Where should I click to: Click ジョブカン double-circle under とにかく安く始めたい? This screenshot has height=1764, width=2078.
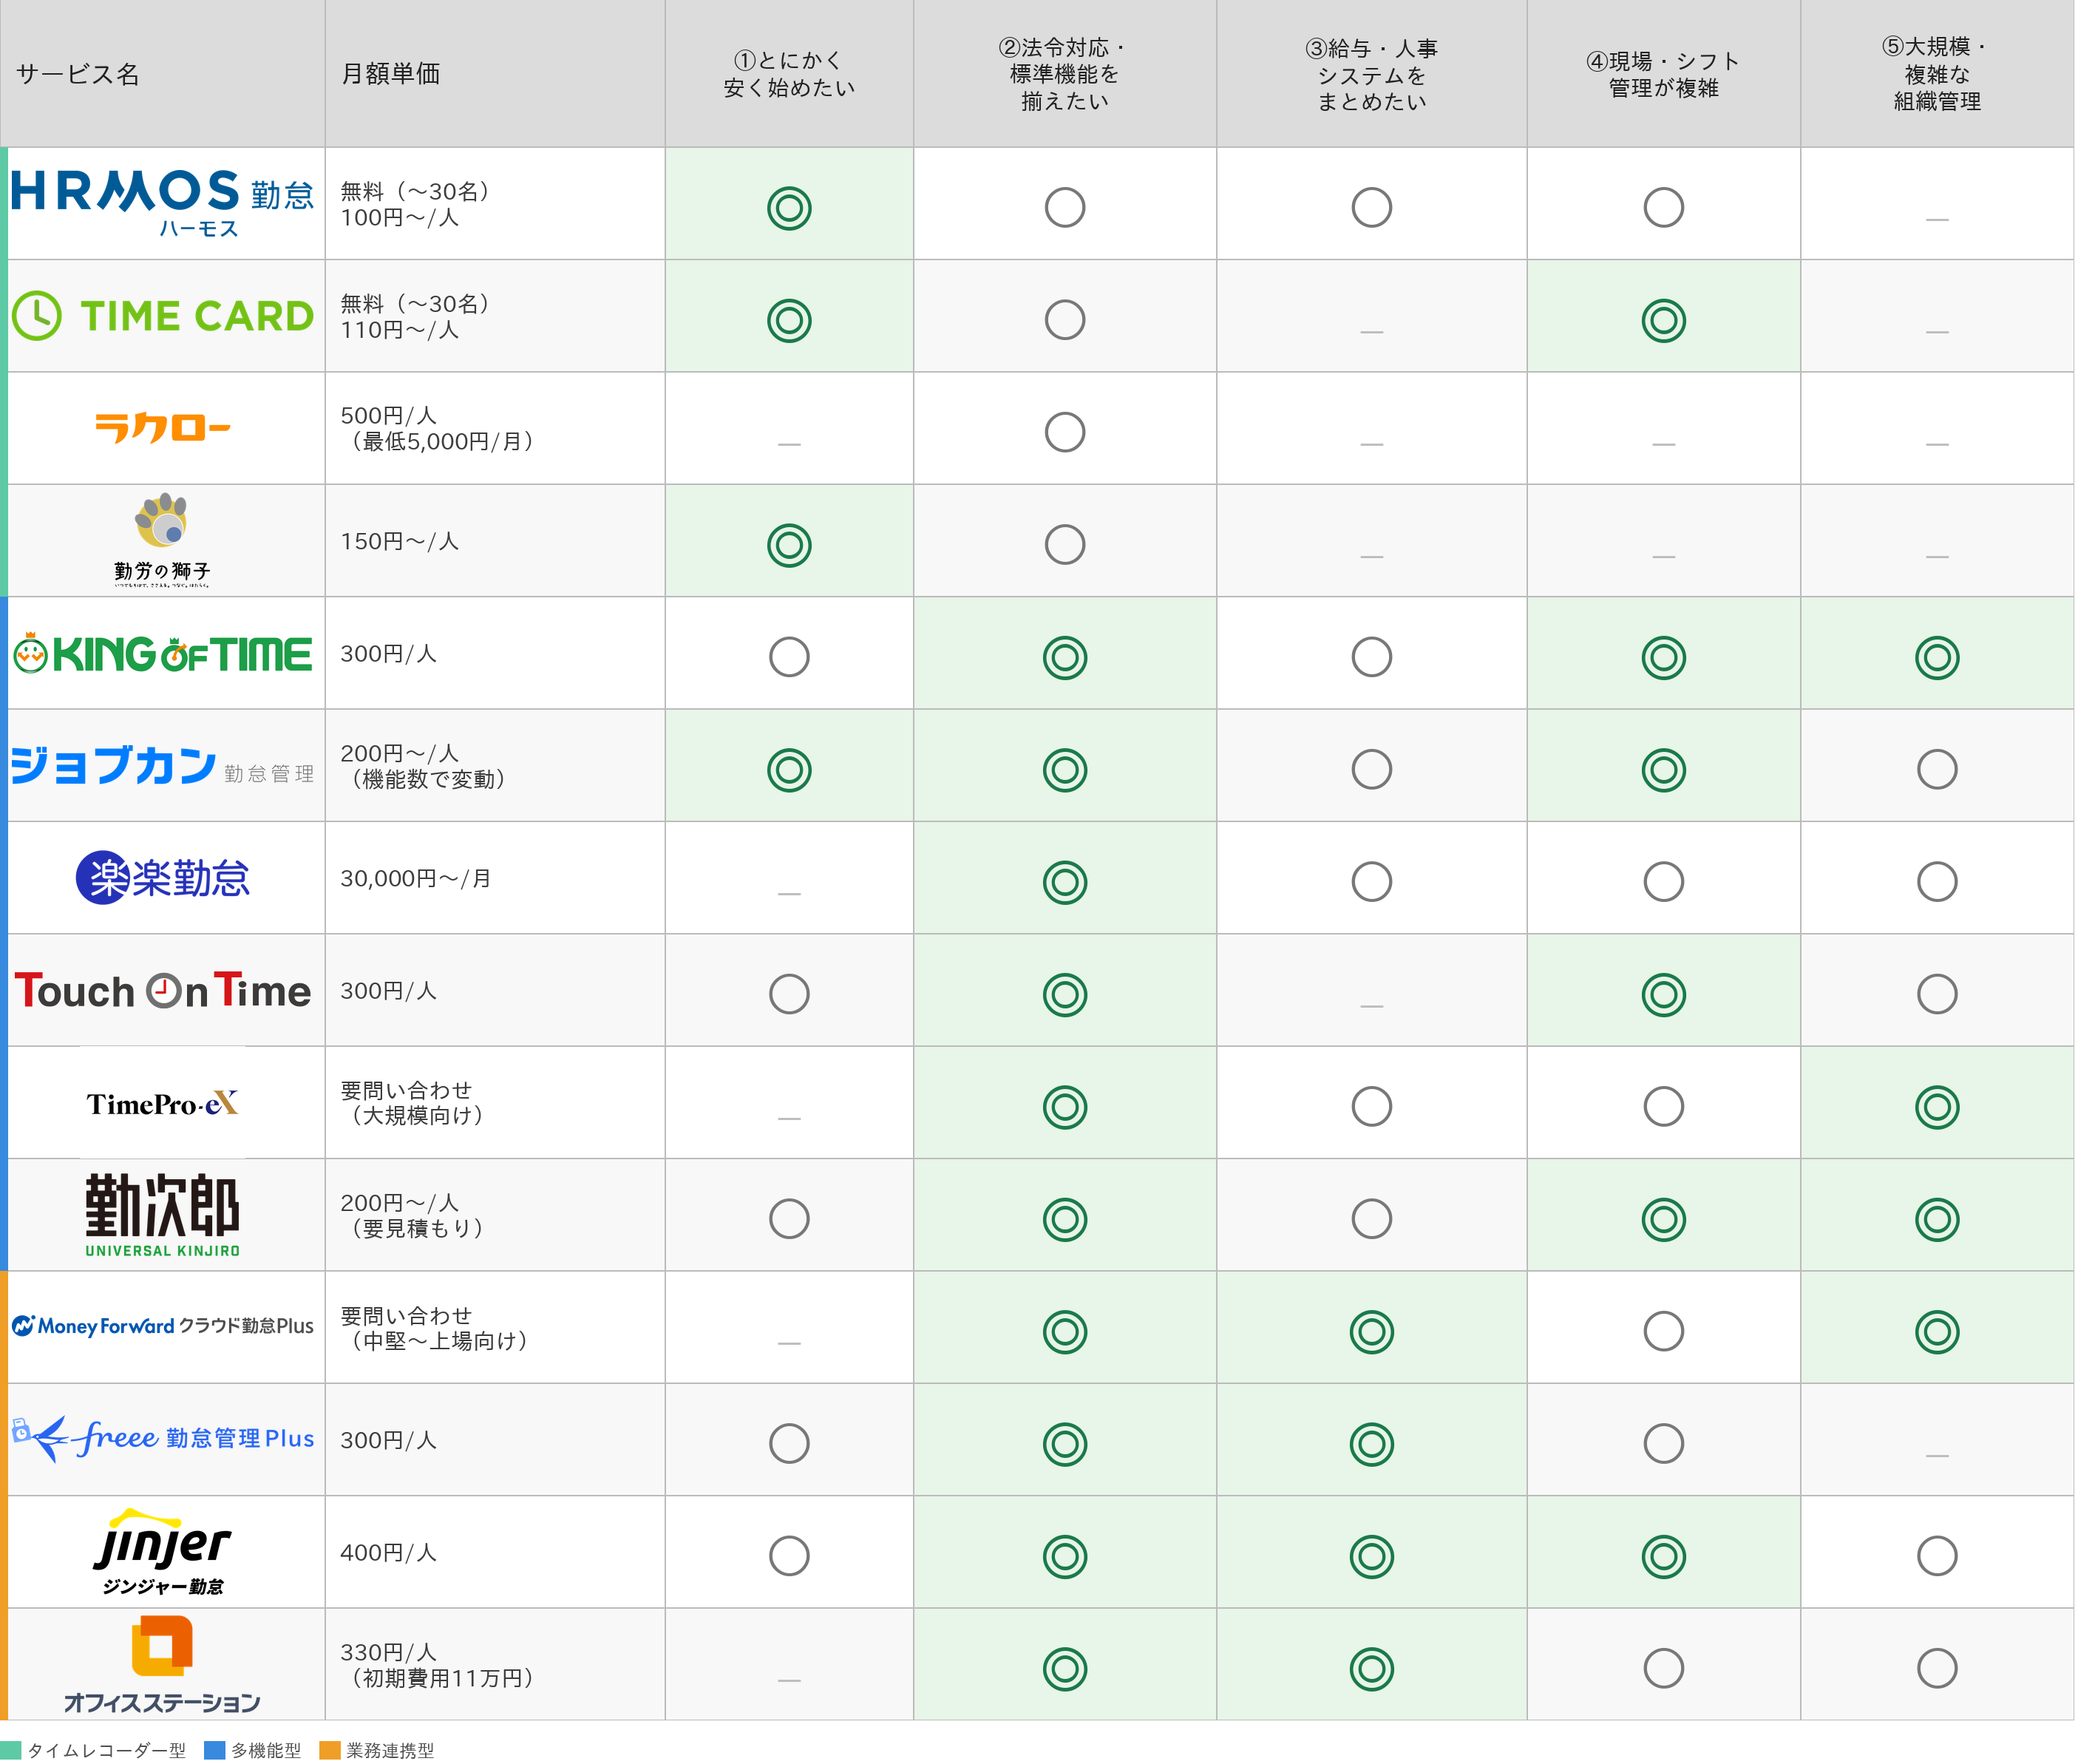[789, 770]
